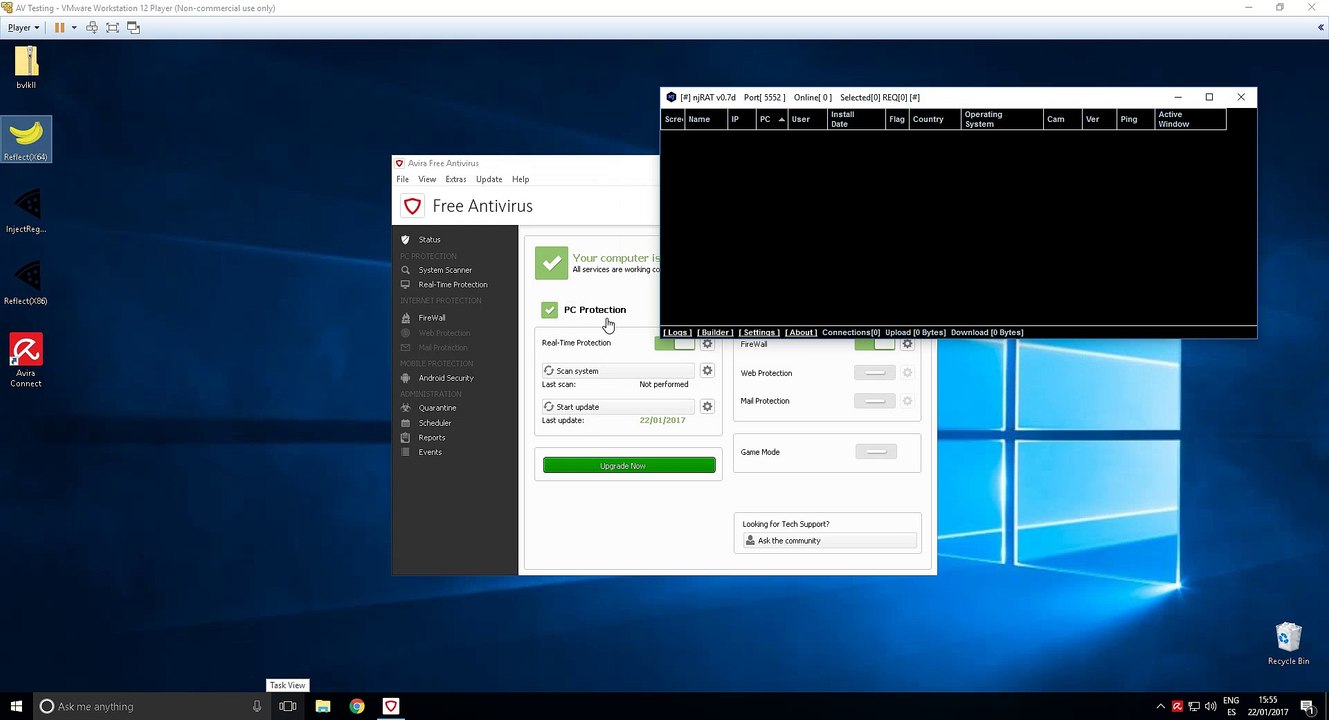The image size is (1329, 720).
Task: Open Windows Start menu
Action: pyautogui.click(x=17, y=706)
